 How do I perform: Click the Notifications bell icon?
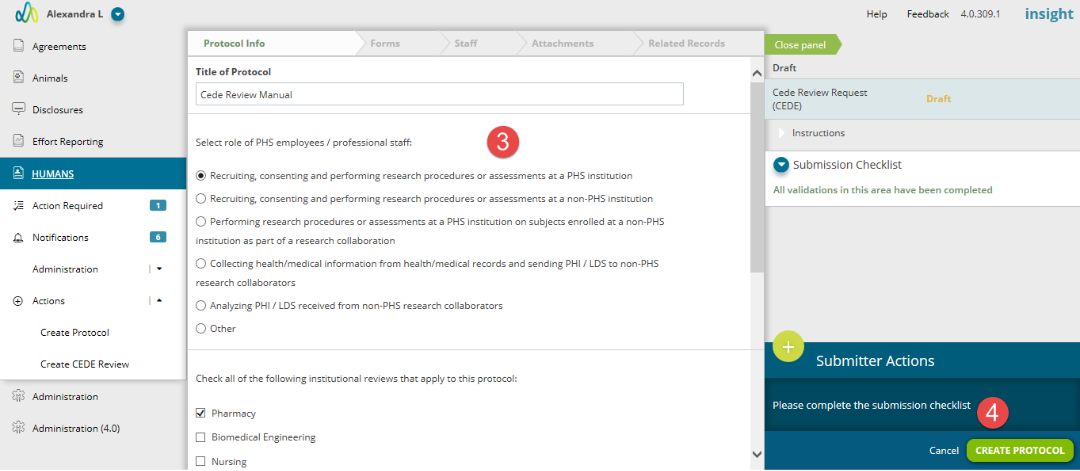point(19,238)
